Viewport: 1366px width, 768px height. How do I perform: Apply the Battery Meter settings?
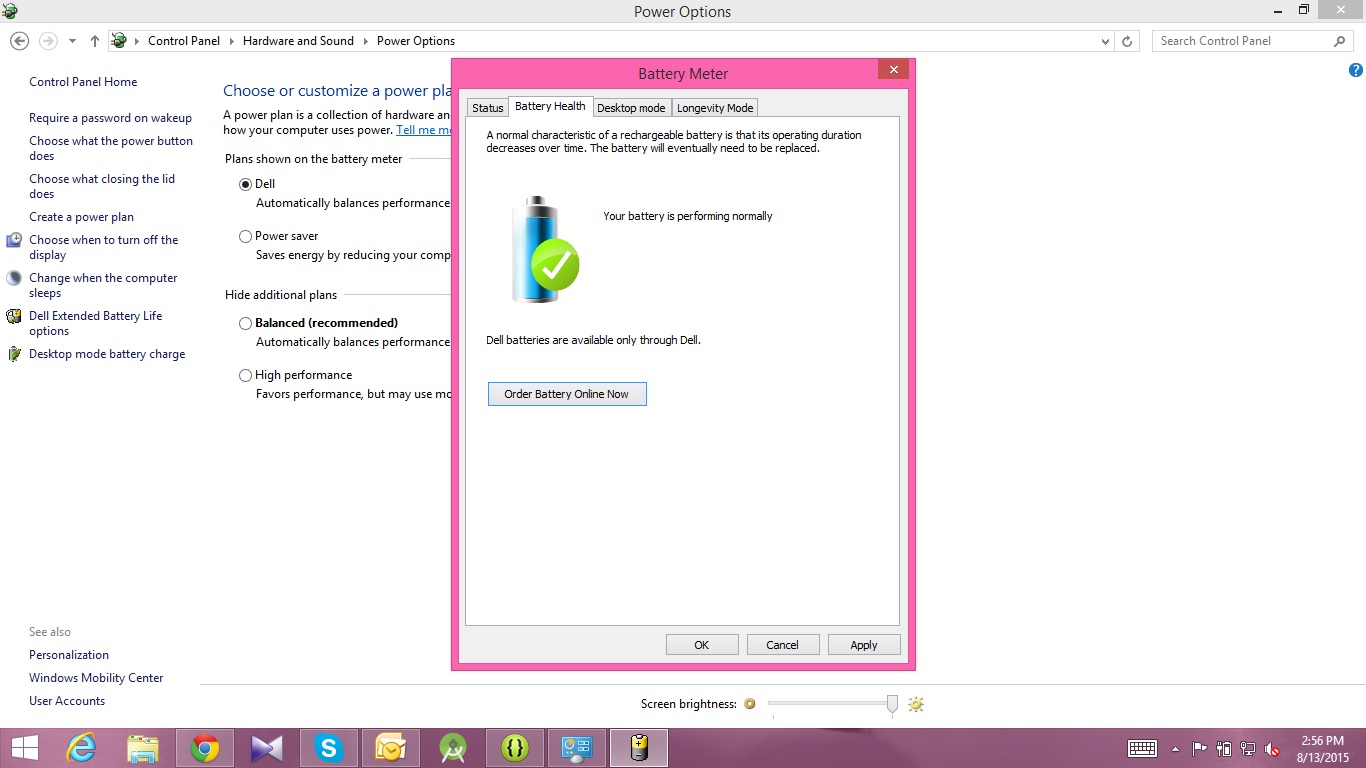(x=864, y=645)
